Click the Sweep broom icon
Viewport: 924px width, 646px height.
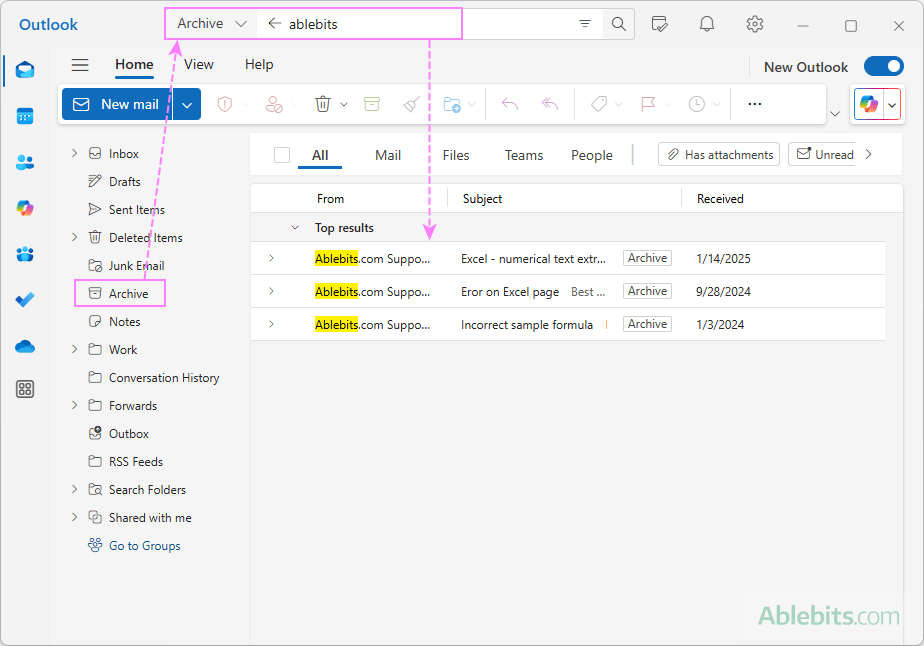click(x=411, y=104)
